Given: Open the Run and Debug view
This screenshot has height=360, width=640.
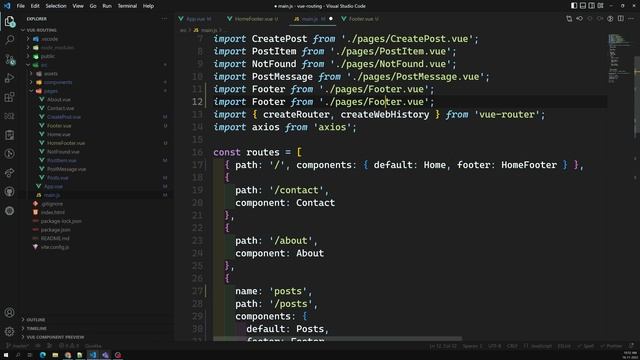Looking at the screenshot, I should [x=10, y=78].
